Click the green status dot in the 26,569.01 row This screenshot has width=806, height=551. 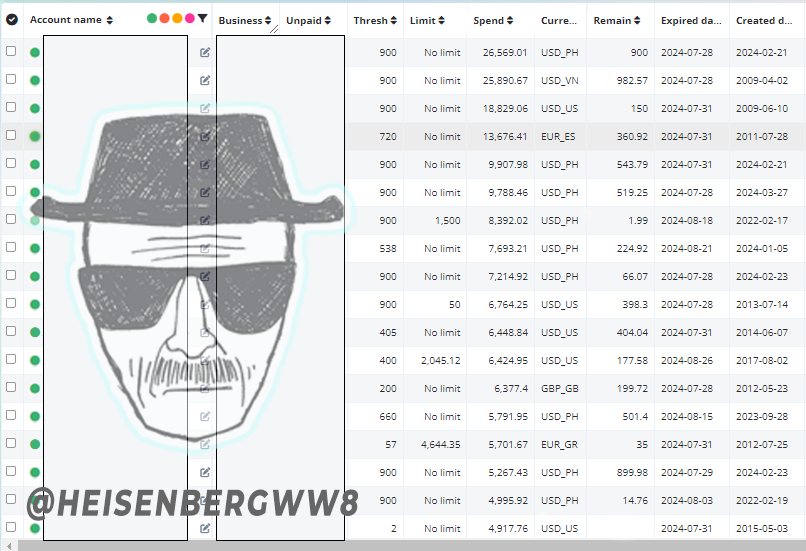[x=35, y=52]
